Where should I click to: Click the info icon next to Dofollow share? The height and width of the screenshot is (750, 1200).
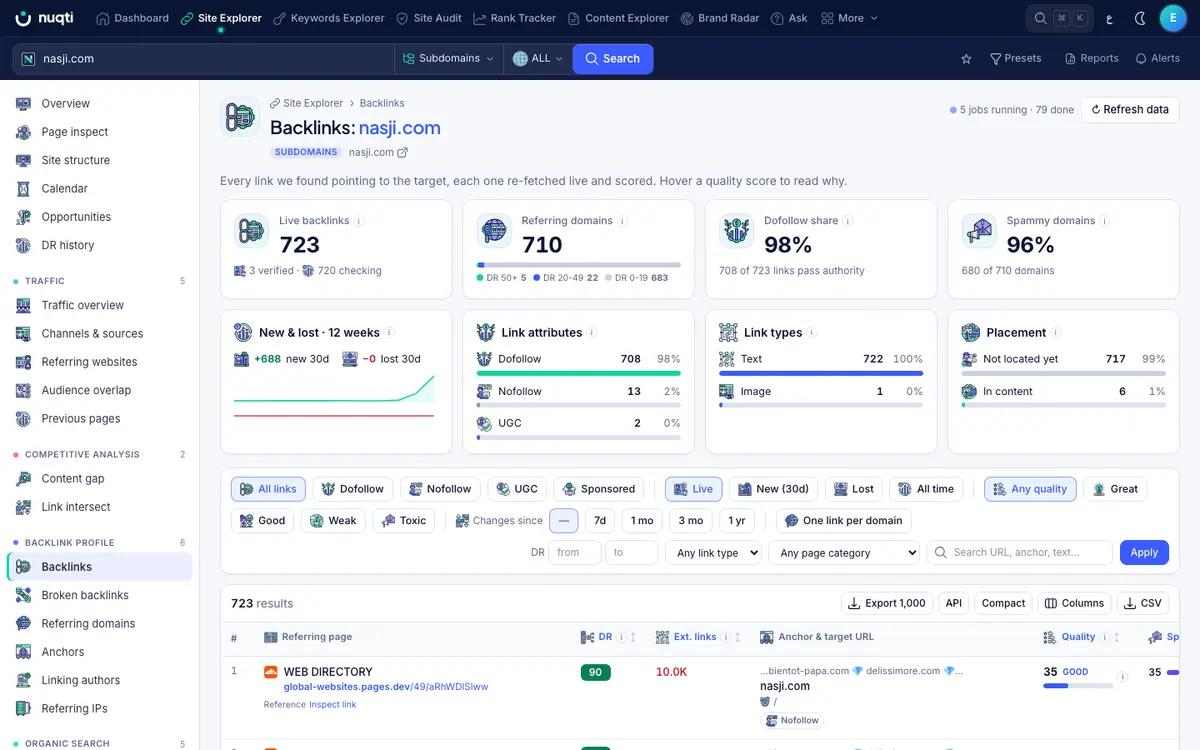coord(848,221)
